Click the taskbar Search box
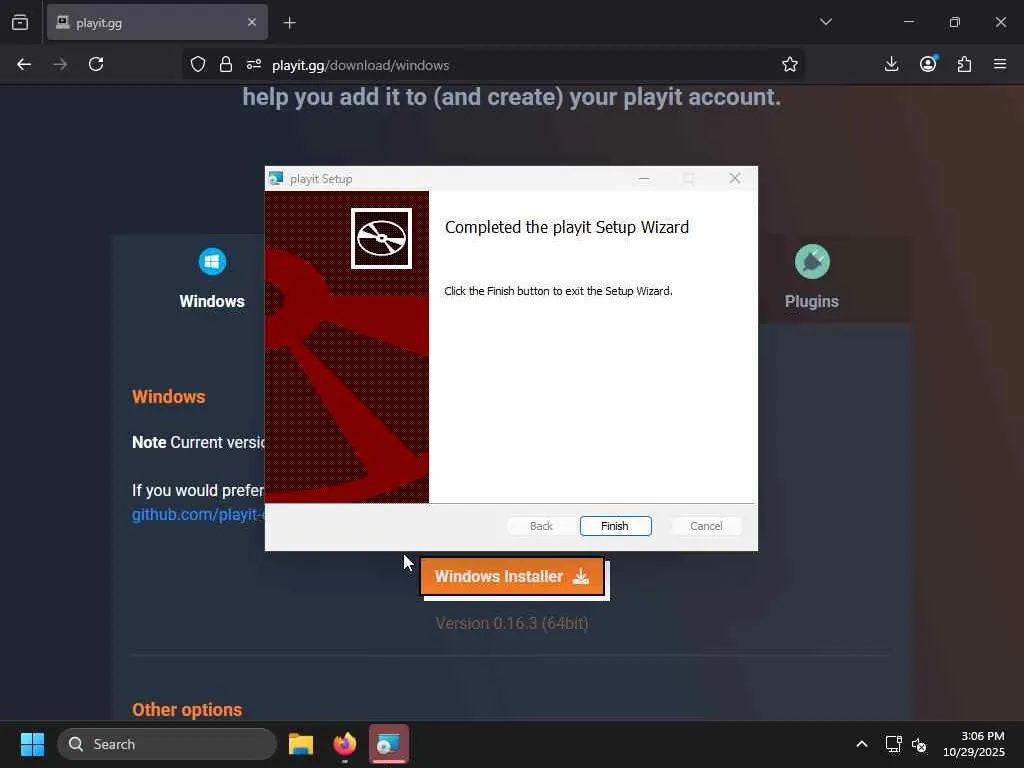 (x=167, y=744)
